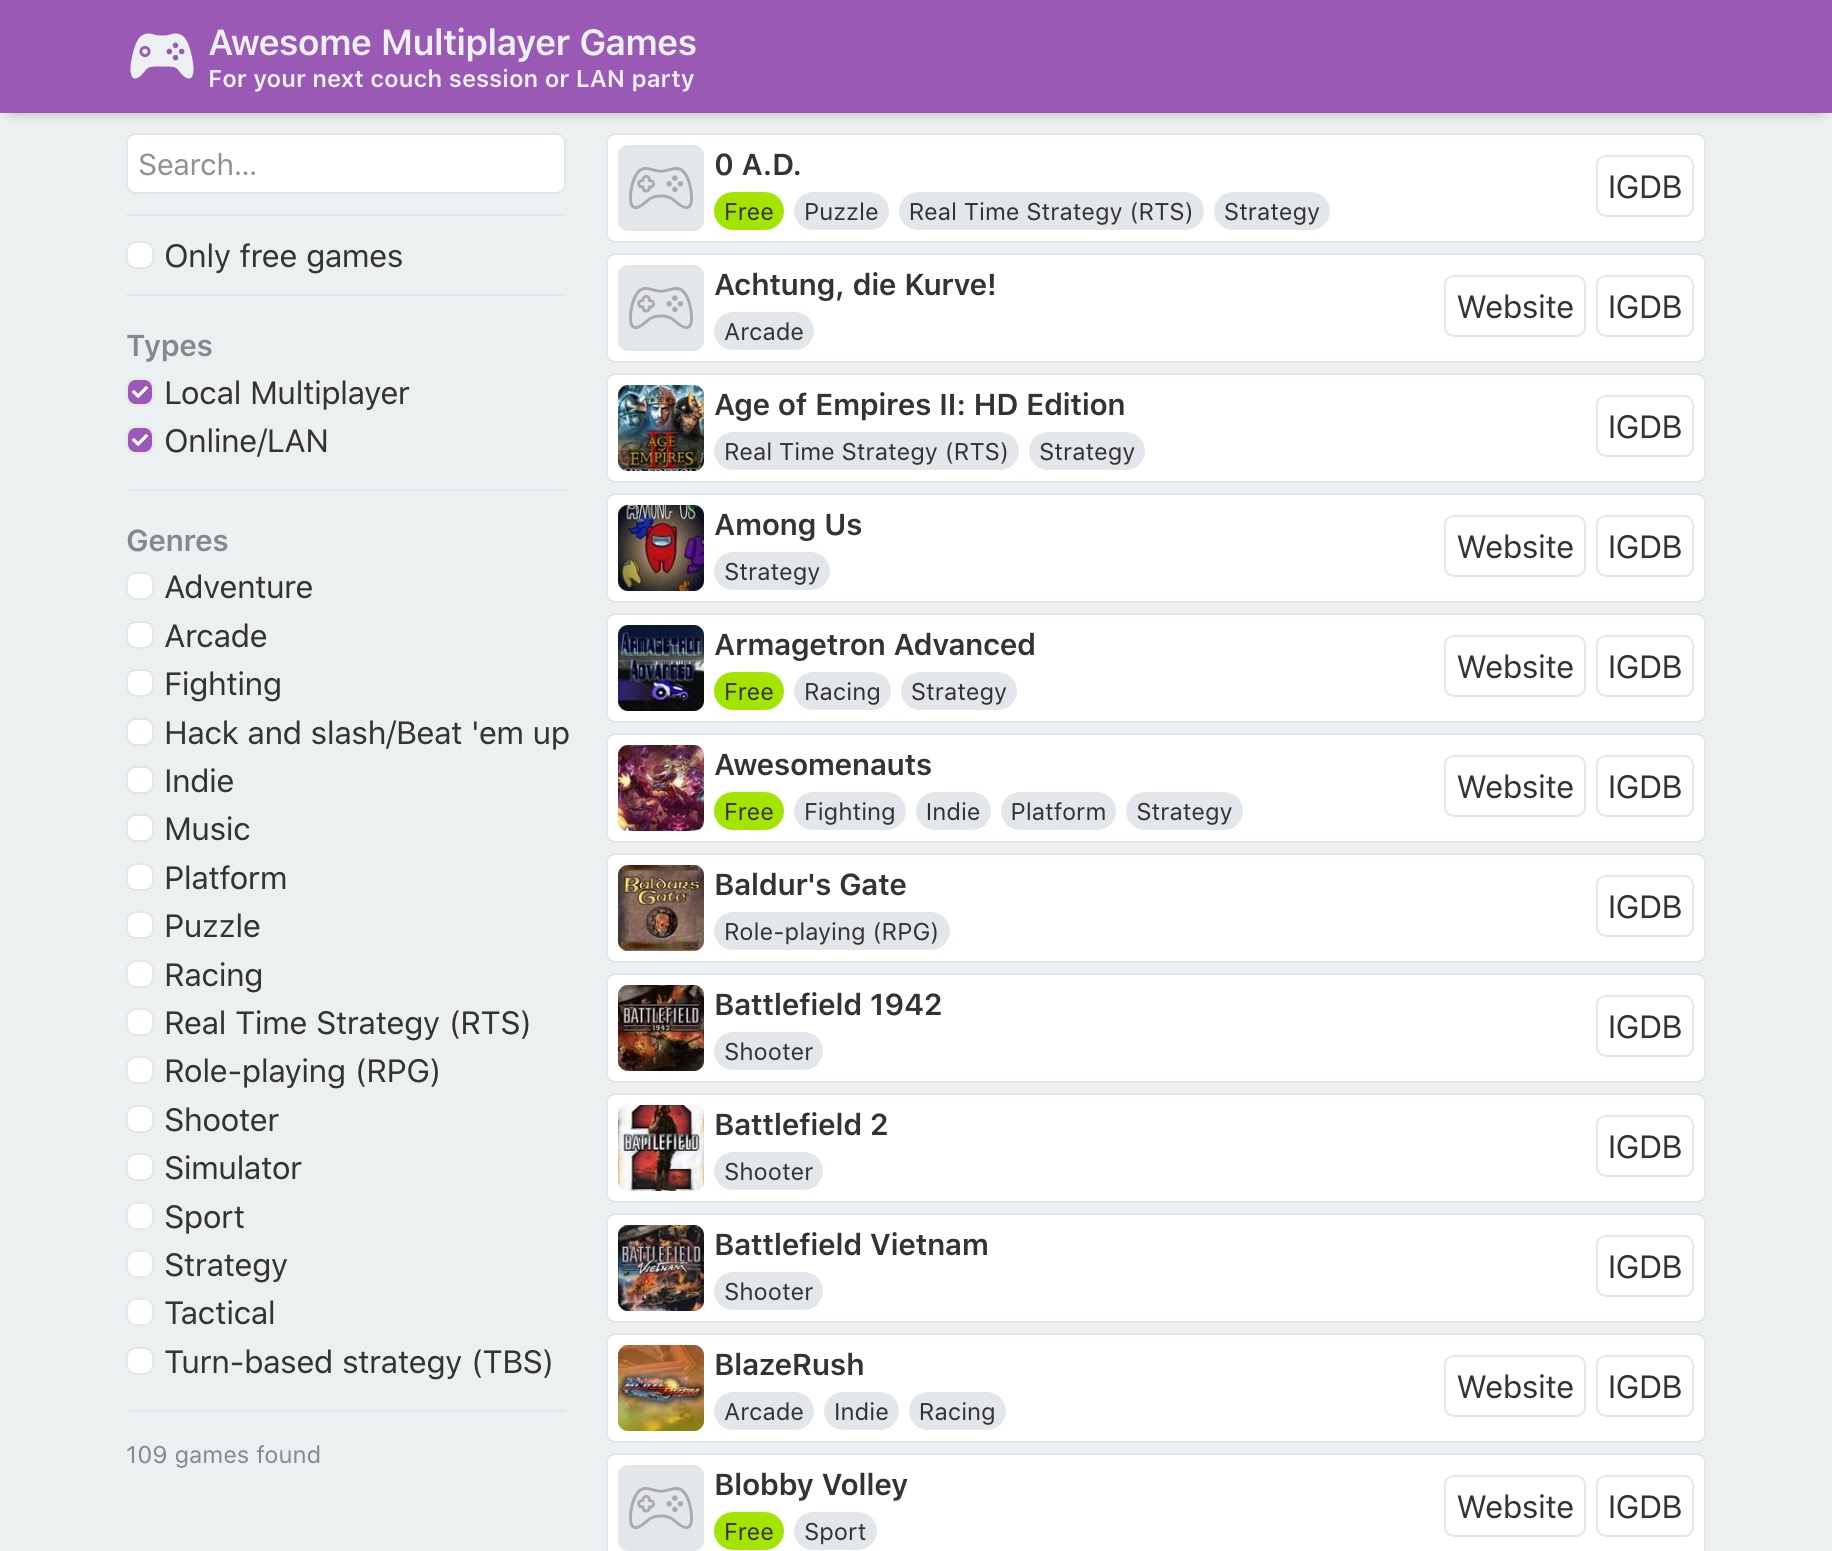Open the Baldur's Gate cover thumbnail
The image size is (1832, 1551).
pyautogui.click(x=661, y=908)
